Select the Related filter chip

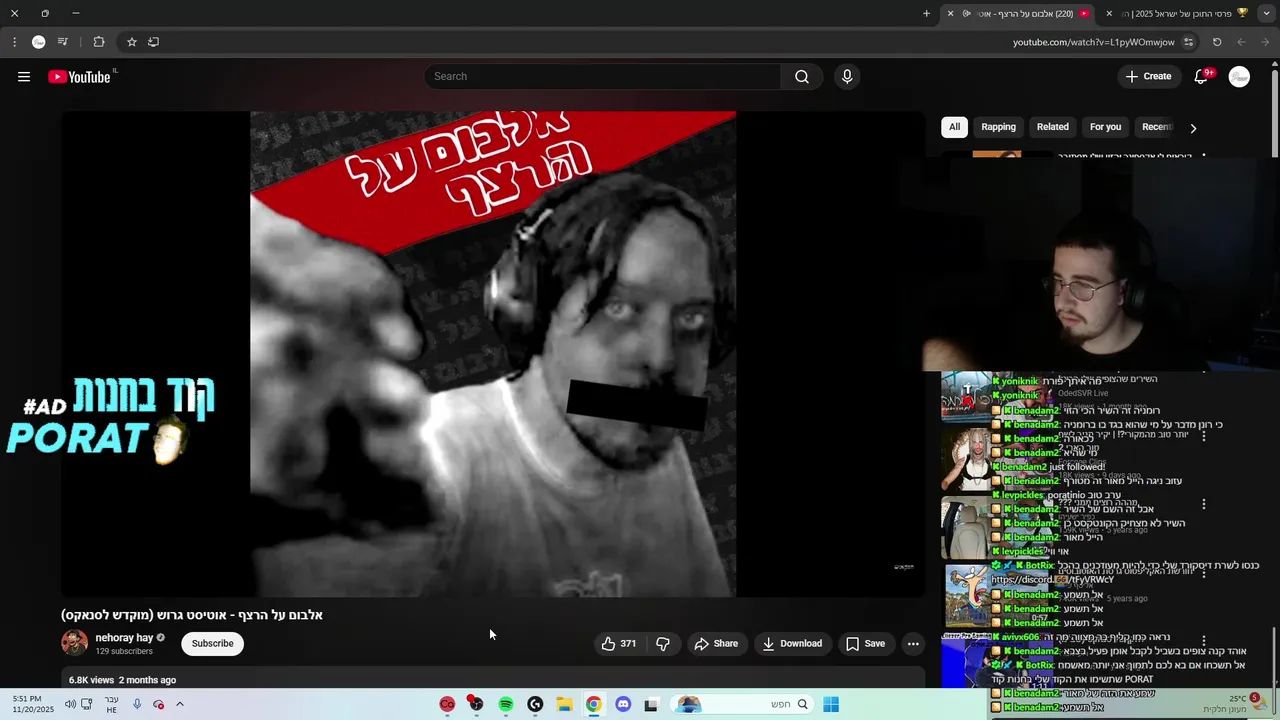click(1052, 127)
